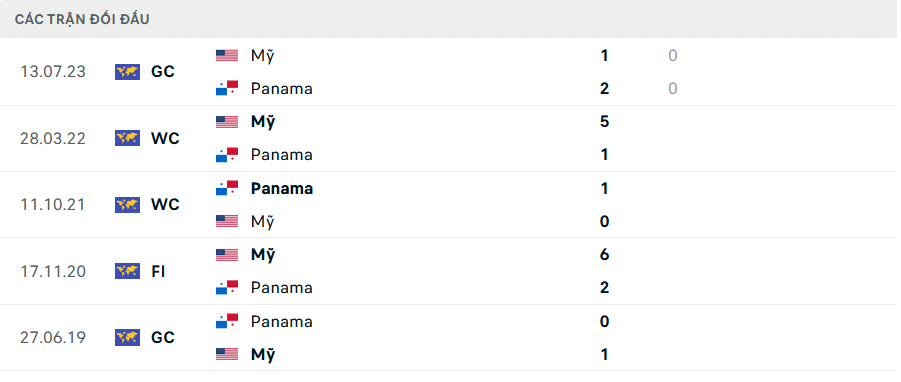Click the Panama flag in the 11.10.21 match
Image resolution: width=901 pixels, height=382 pixels.
pos(227,188)
